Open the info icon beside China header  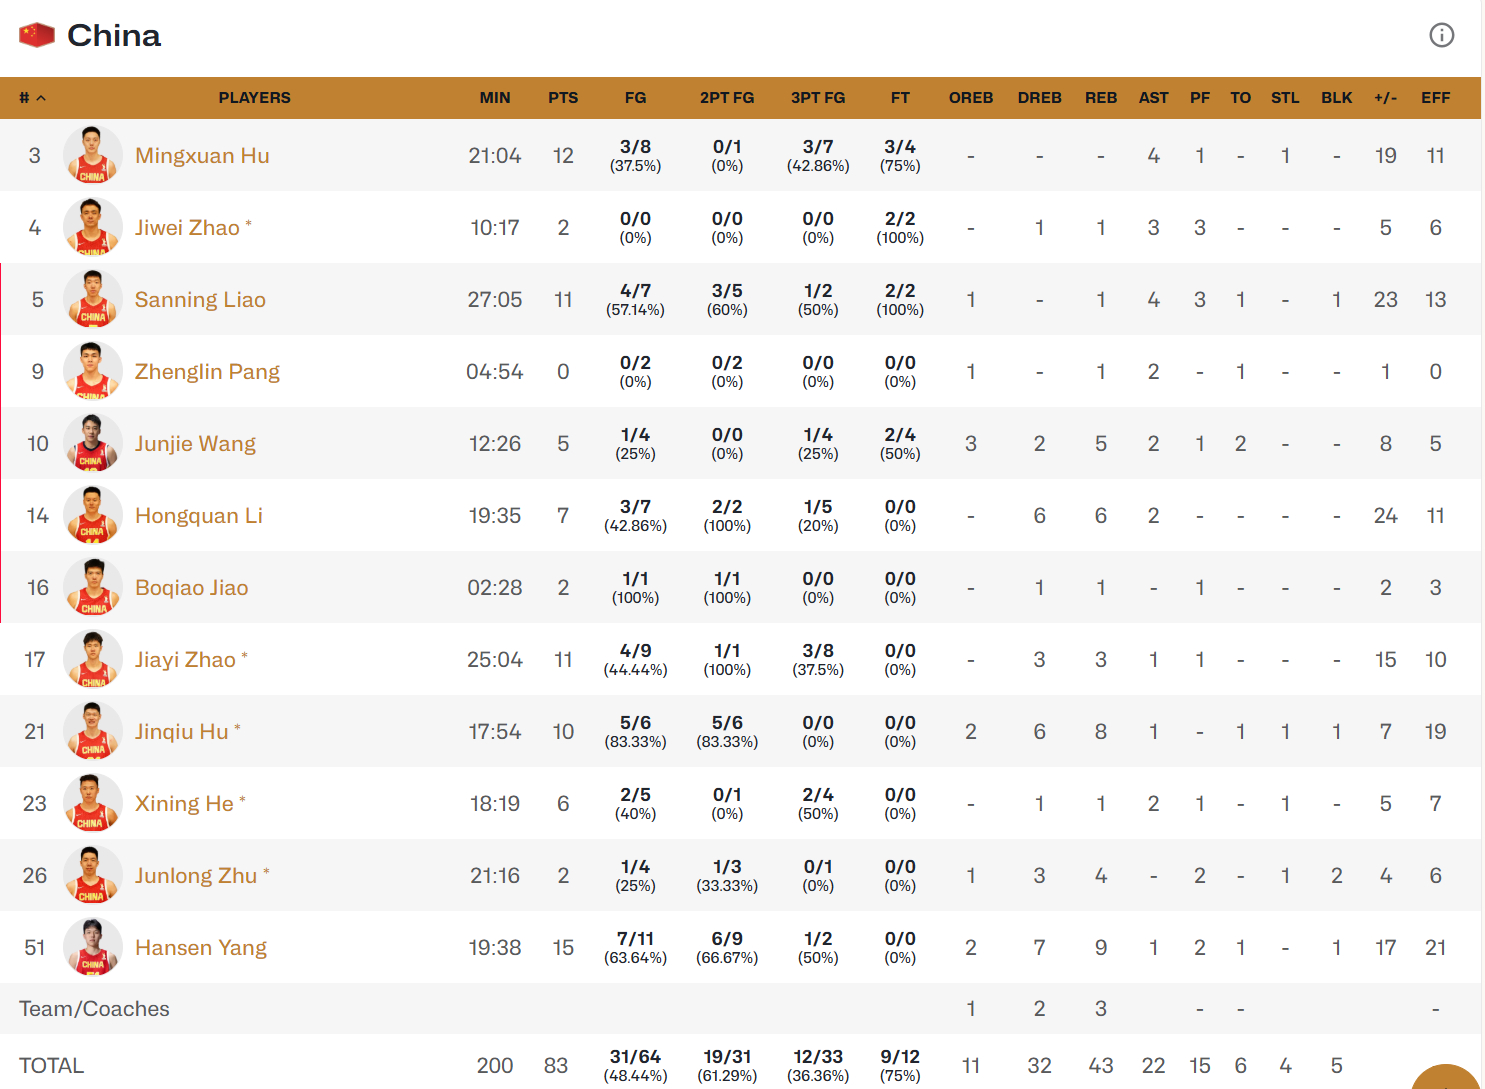coord(1441,35)
